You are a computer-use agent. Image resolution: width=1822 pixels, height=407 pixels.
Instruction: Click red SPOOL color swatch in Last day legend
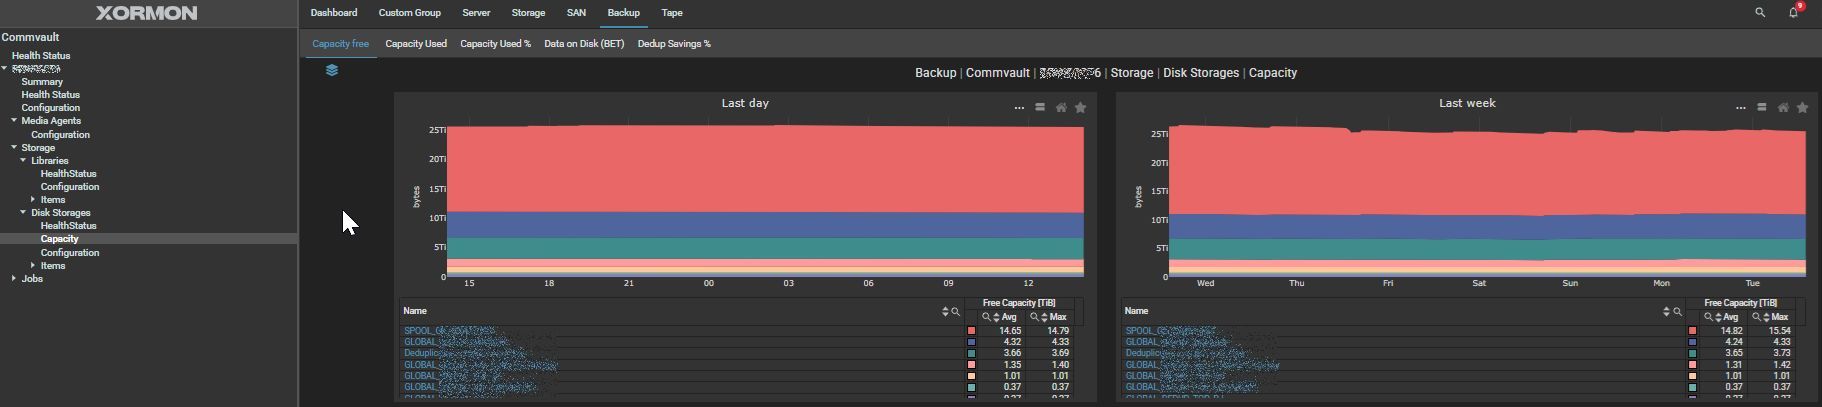[x=971, y=331]
